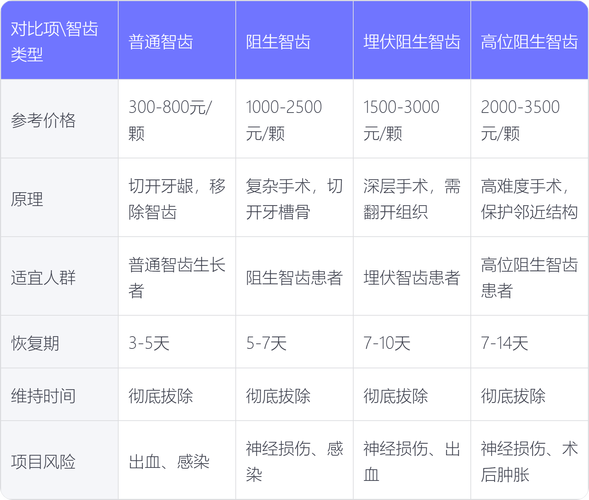Click the "1000-2500元/颗" price cell
The image size is (589, 500).
pos(294,119)
